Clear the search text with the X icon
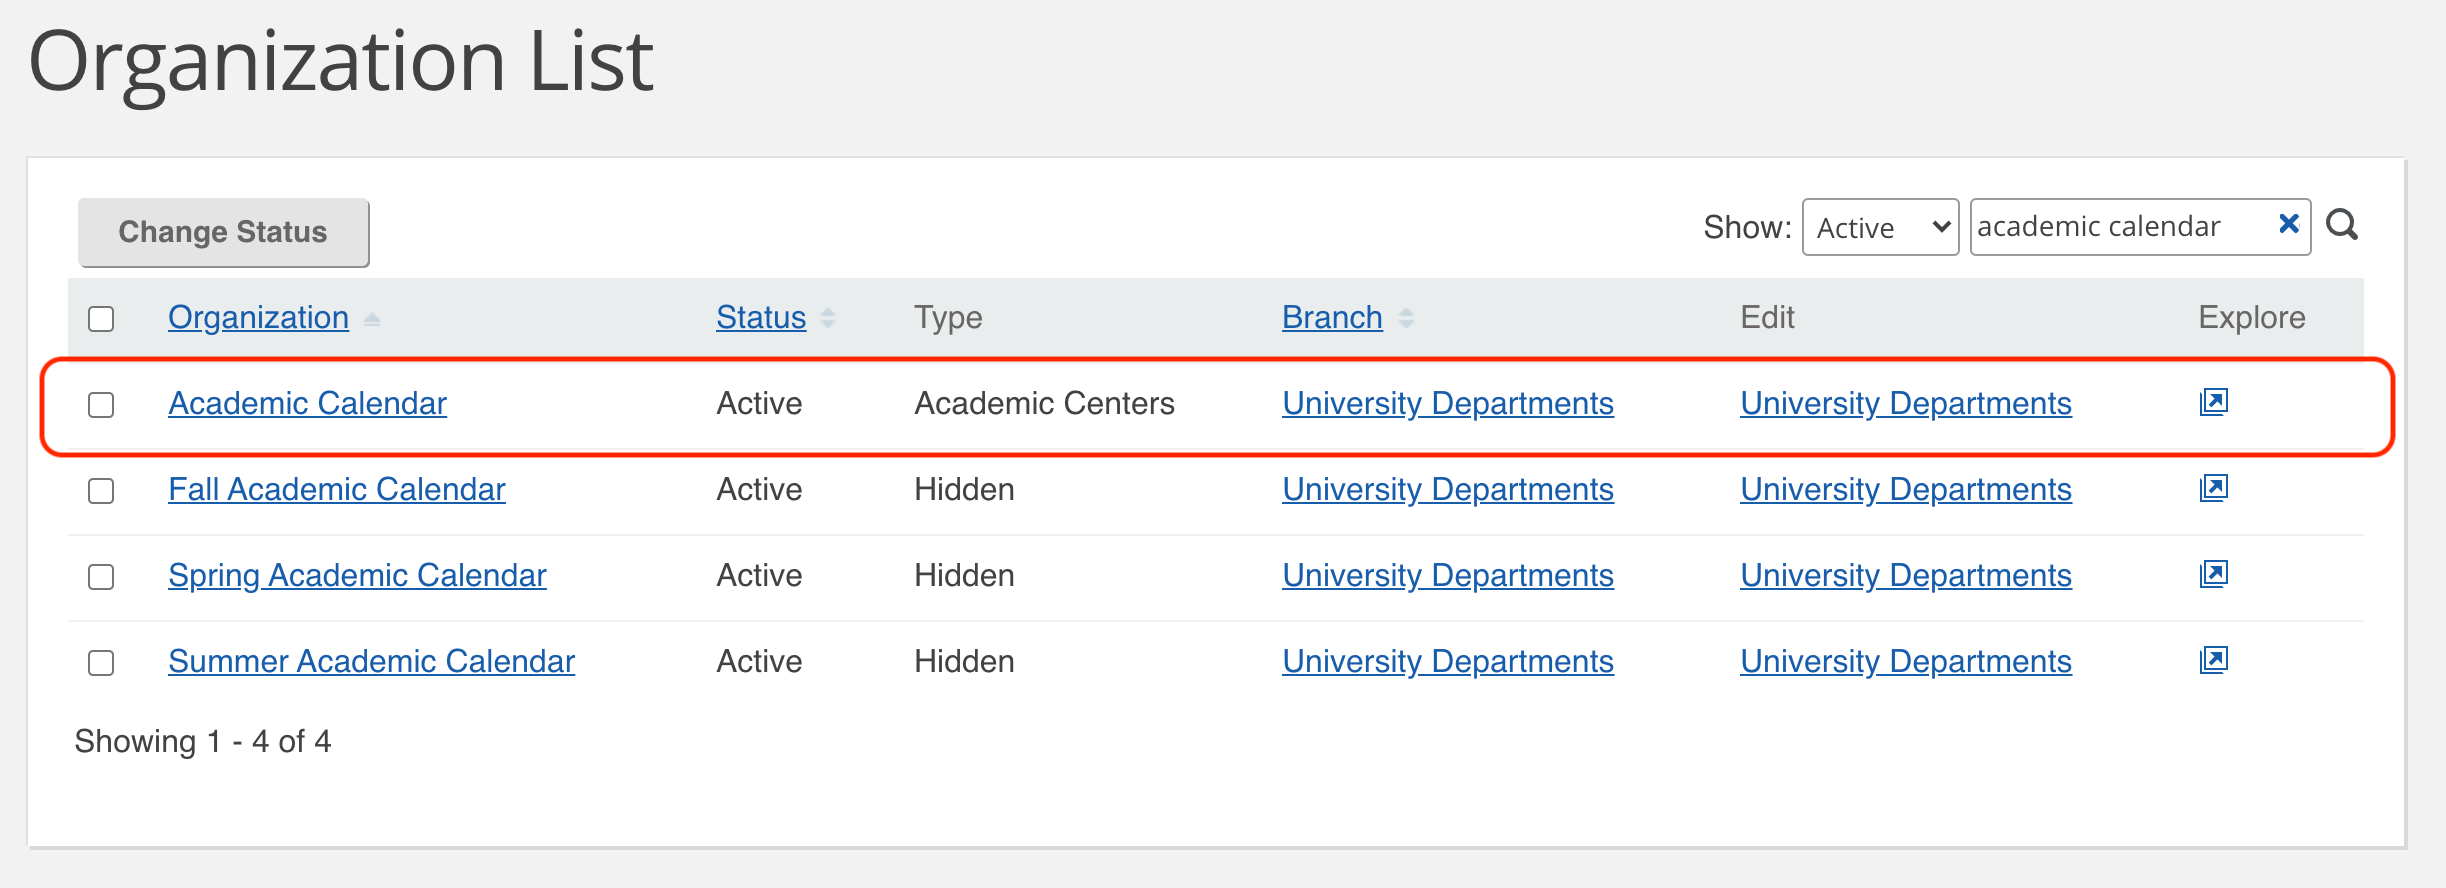The height and width of the screenshot is (888, 2446). pos(2288,224)
